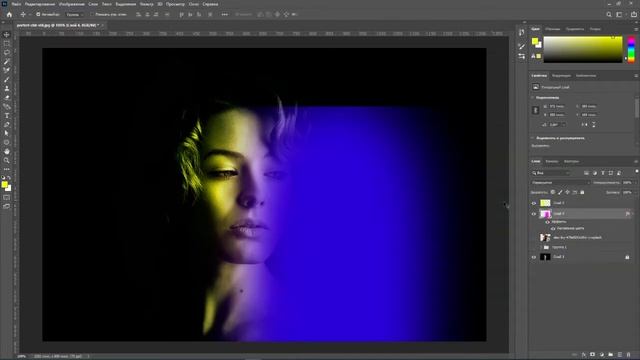Open the Edit Toolbar three-dots button
Screen dimensions: 640x360
coord(7,169)
